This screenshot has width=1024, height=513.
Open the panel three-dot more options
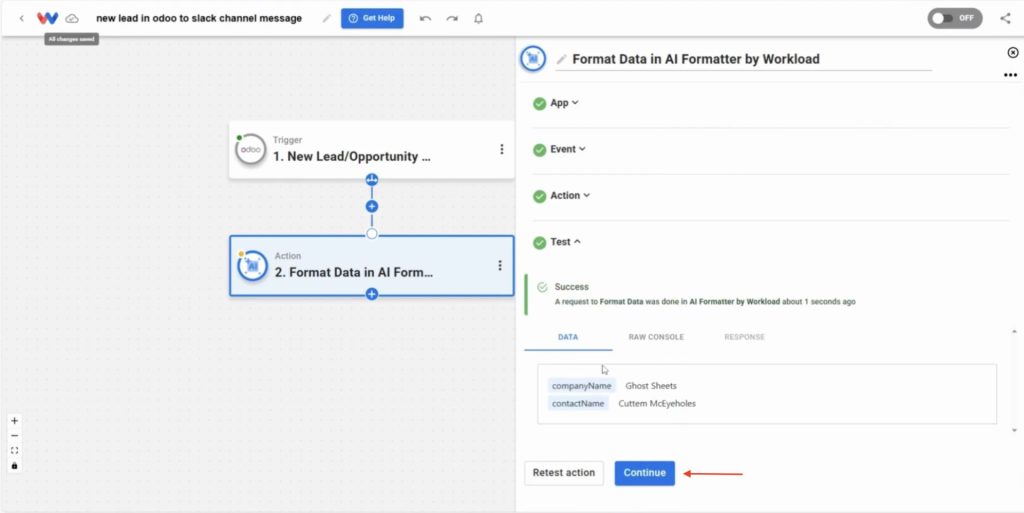click(1010, 75)
